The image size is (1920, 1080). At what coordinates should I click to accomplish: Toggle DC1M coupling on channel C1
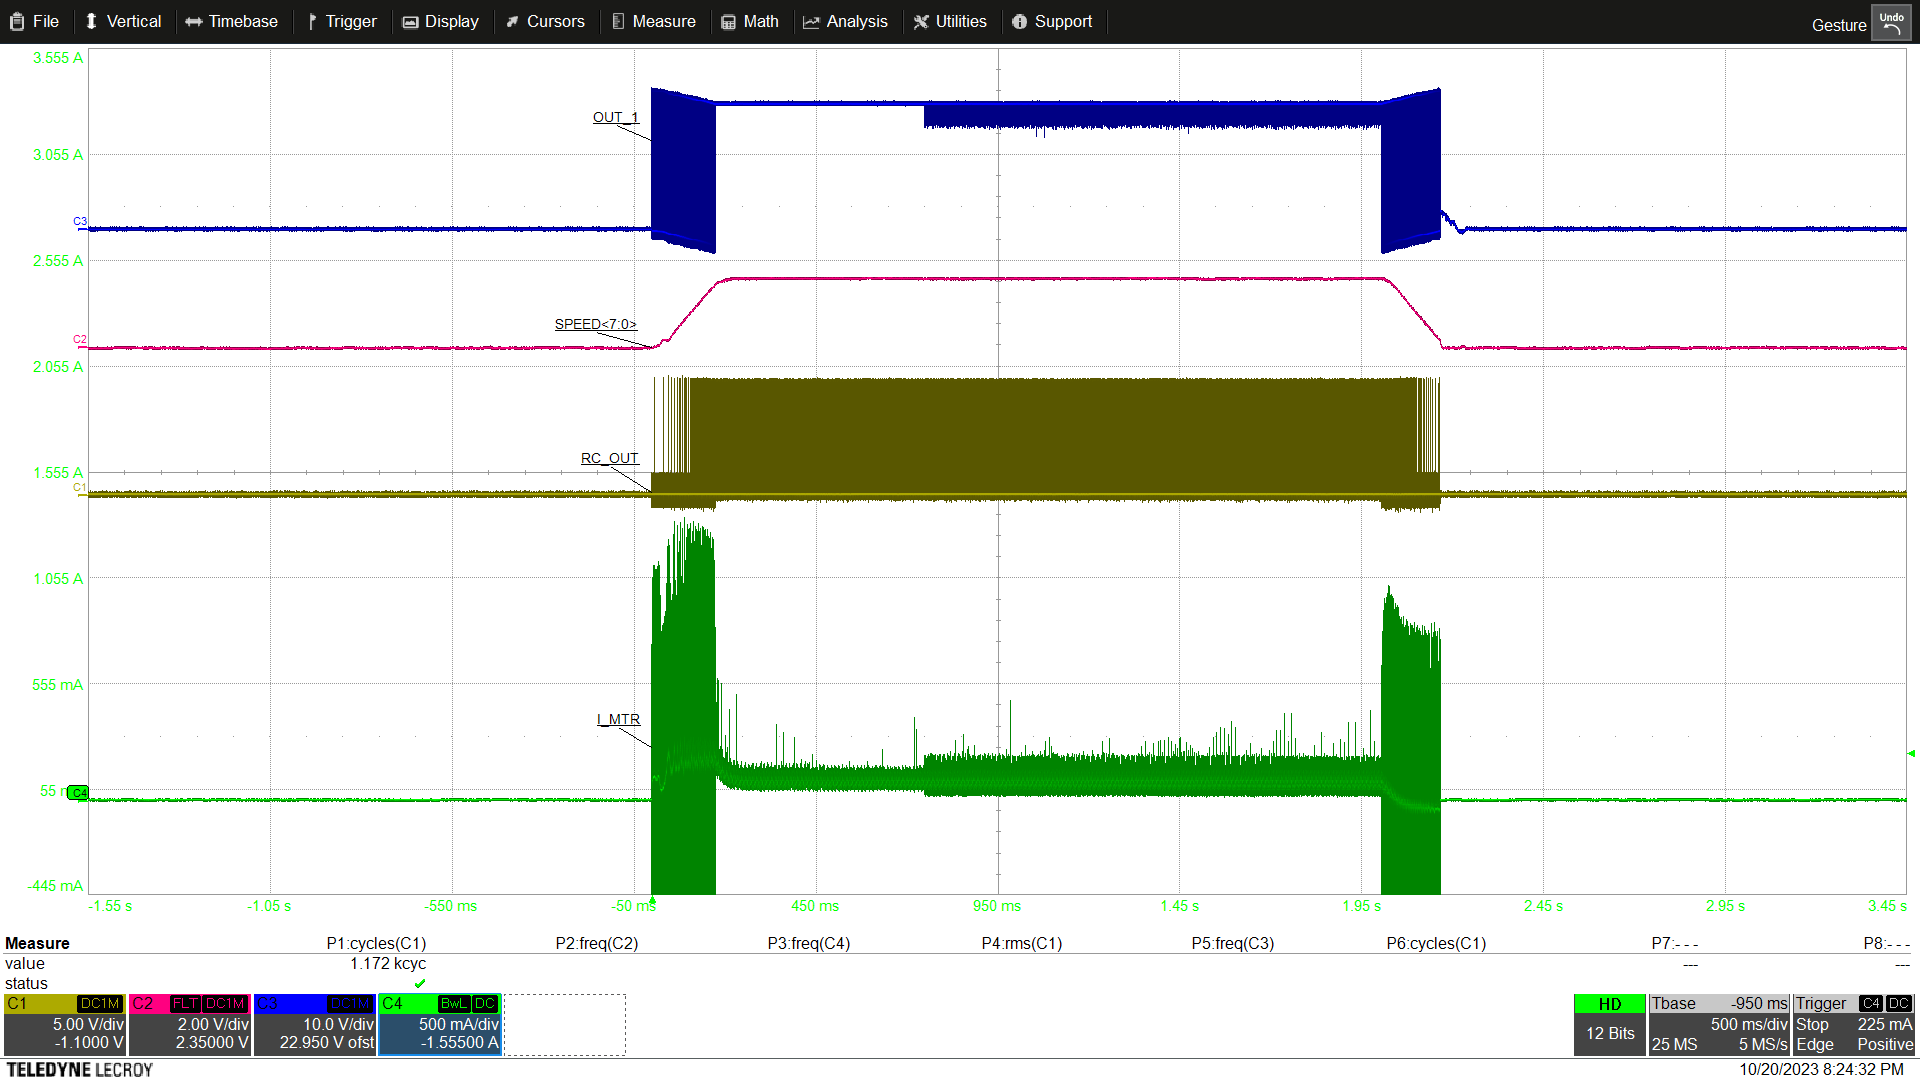point(100,1004)
